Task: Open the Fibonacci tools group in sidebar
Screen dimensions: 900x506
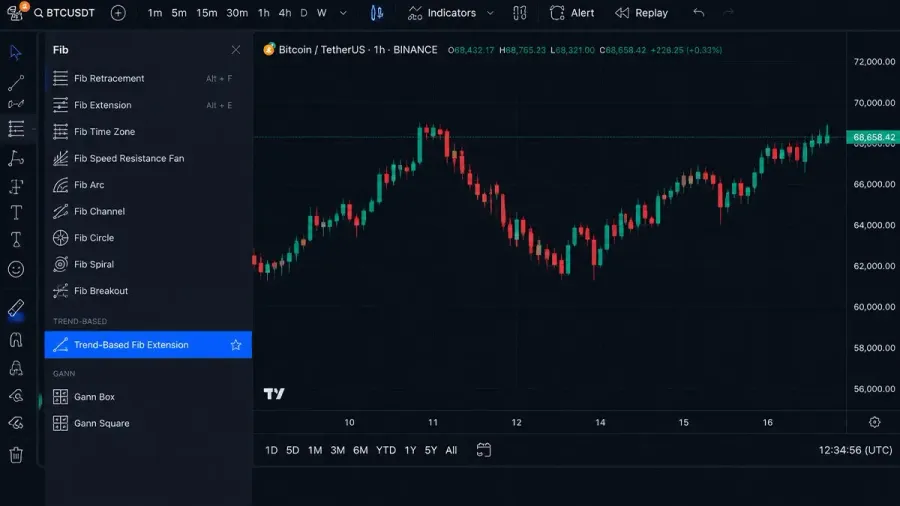Action: (x=15, y=129)
